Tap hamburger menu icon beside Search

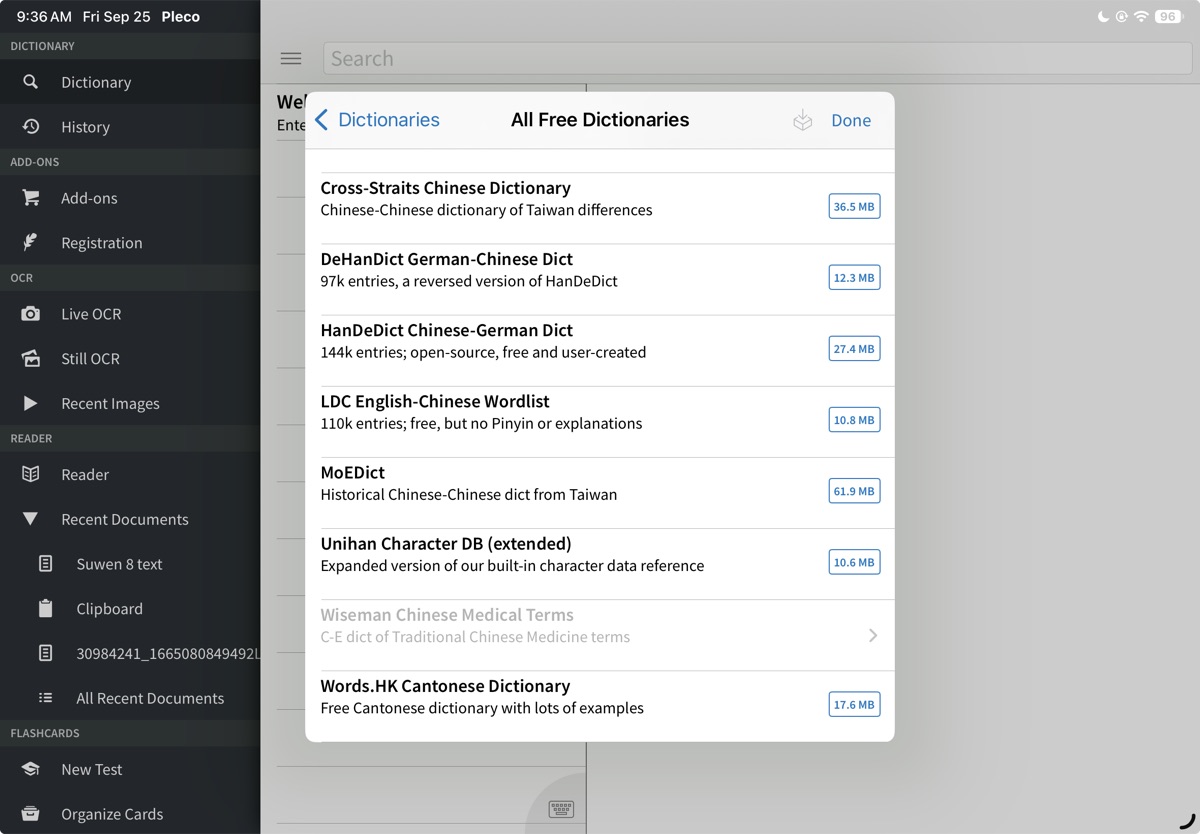pyautogui.click(x=291, y=58)
